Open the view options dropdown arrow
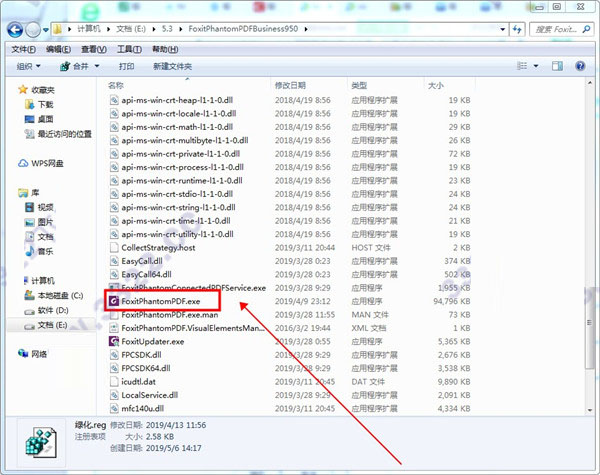 point(536,66)
